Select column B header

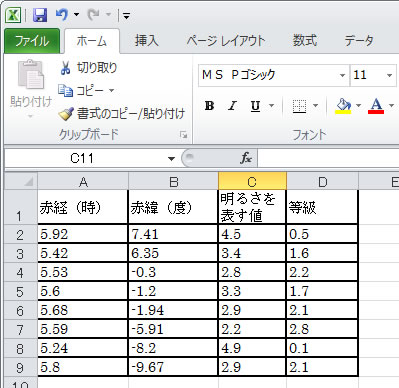(x=174, y=182)
